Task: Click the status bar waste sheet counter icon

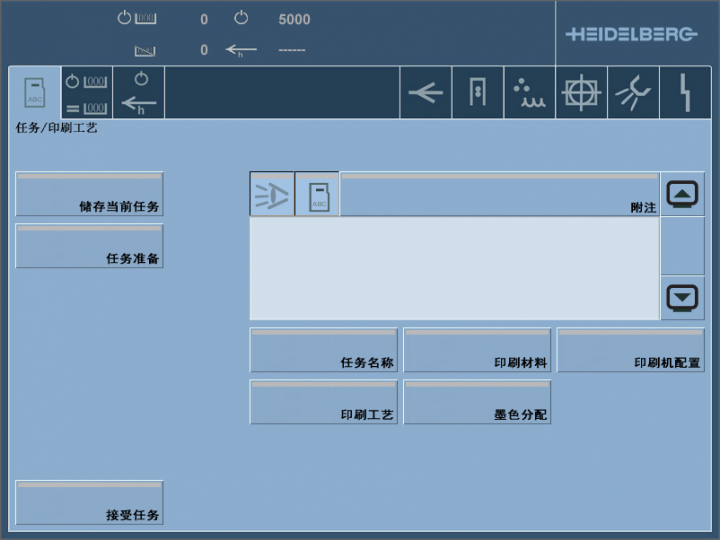Action: [x=145, y=51]
